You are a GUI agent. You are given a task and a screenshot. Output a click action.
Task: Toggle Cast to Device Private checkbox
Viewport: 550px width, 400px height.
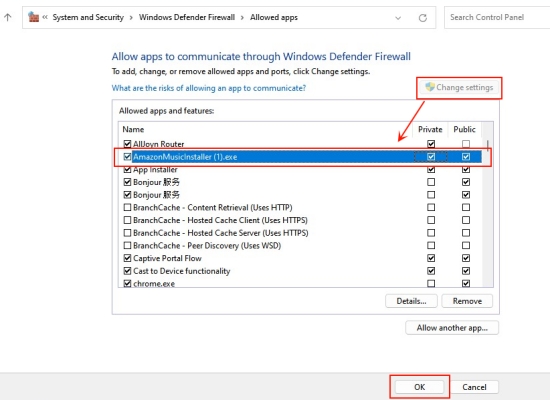(x=431, y=271)
